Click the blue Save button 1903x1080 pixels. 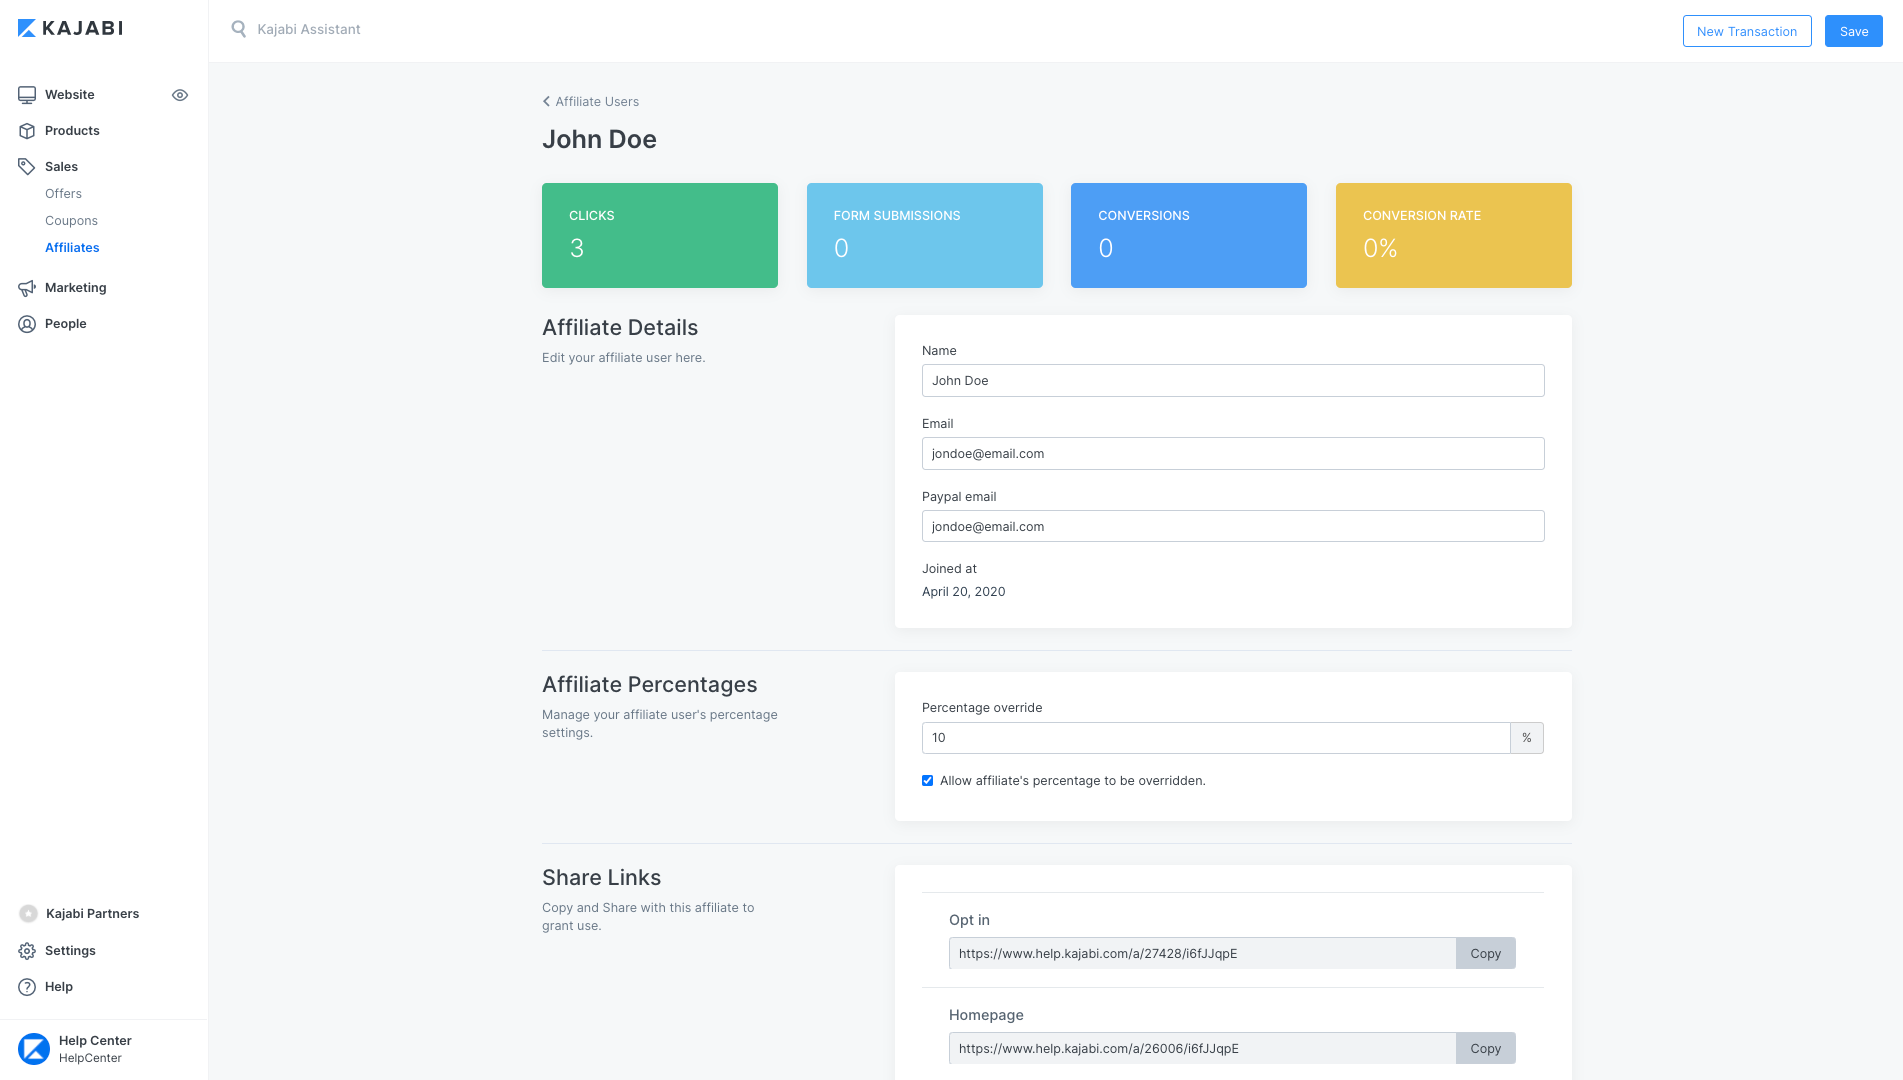(1853, 31)
